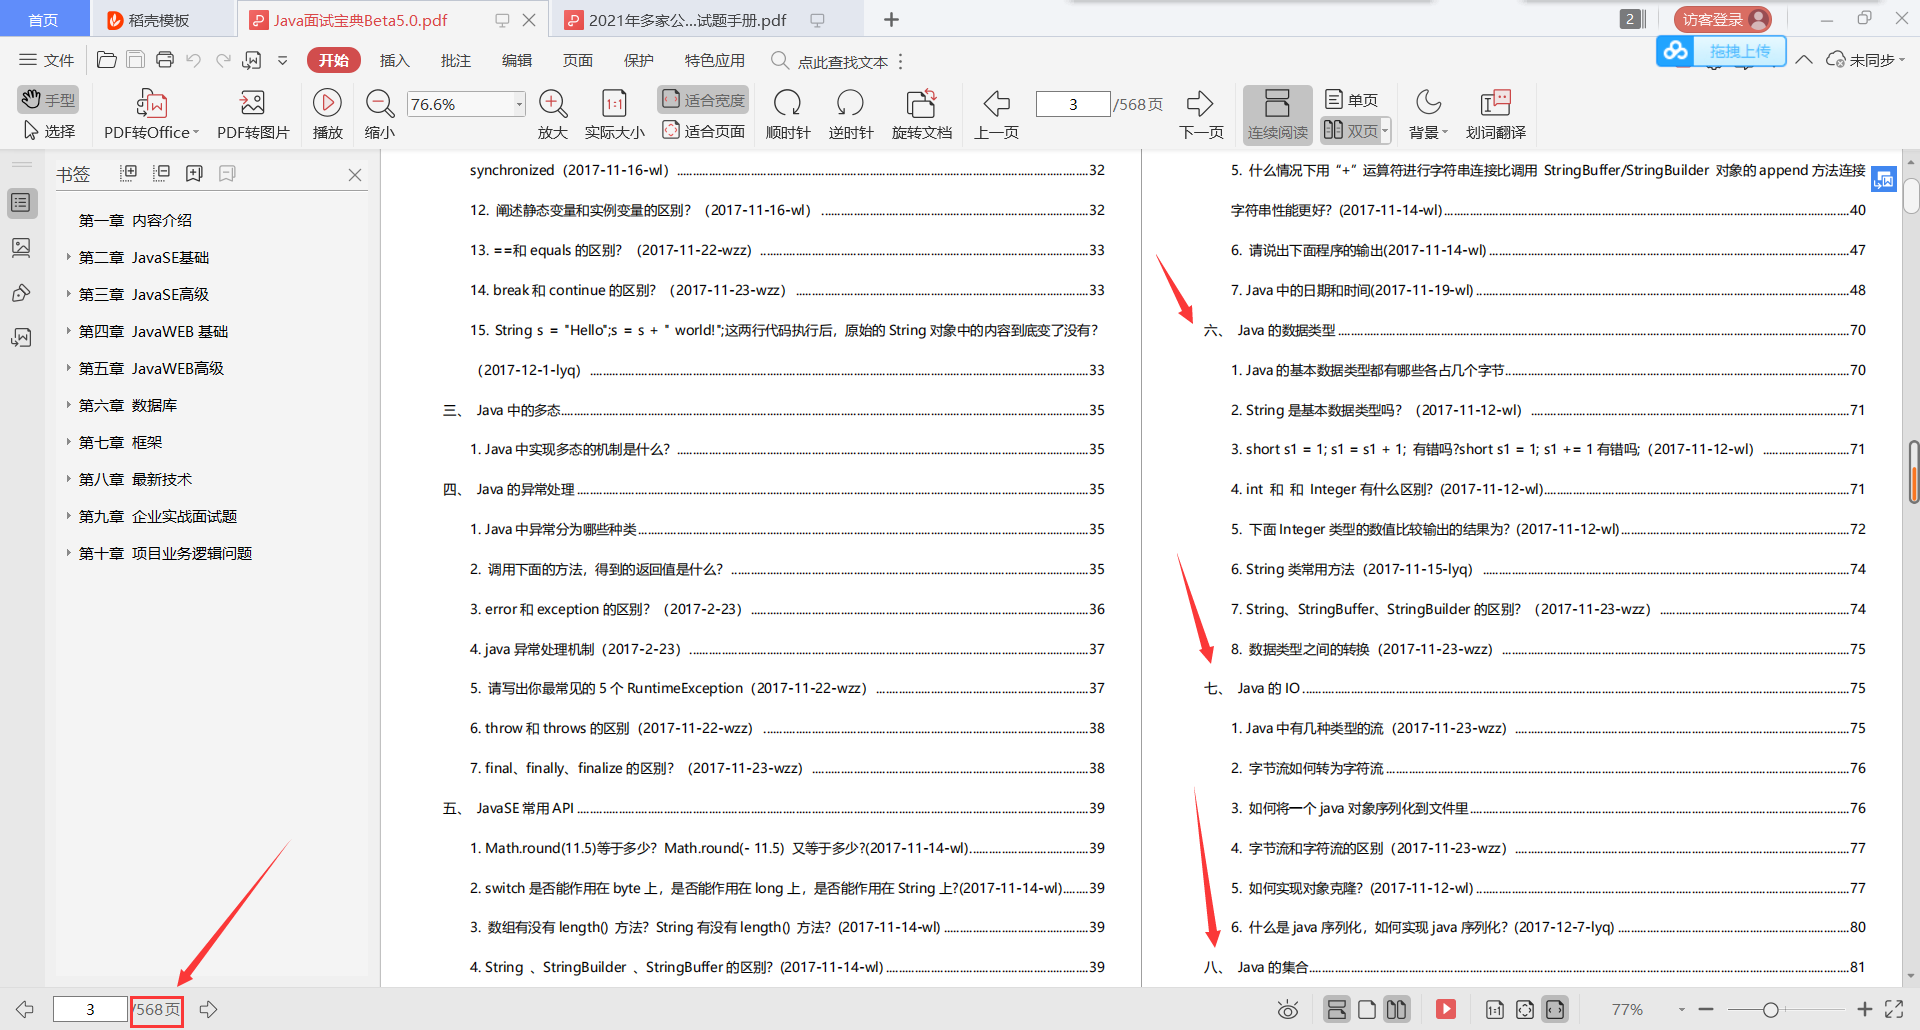
Task: Open the 文件 menu
Action: coord(47,60)
